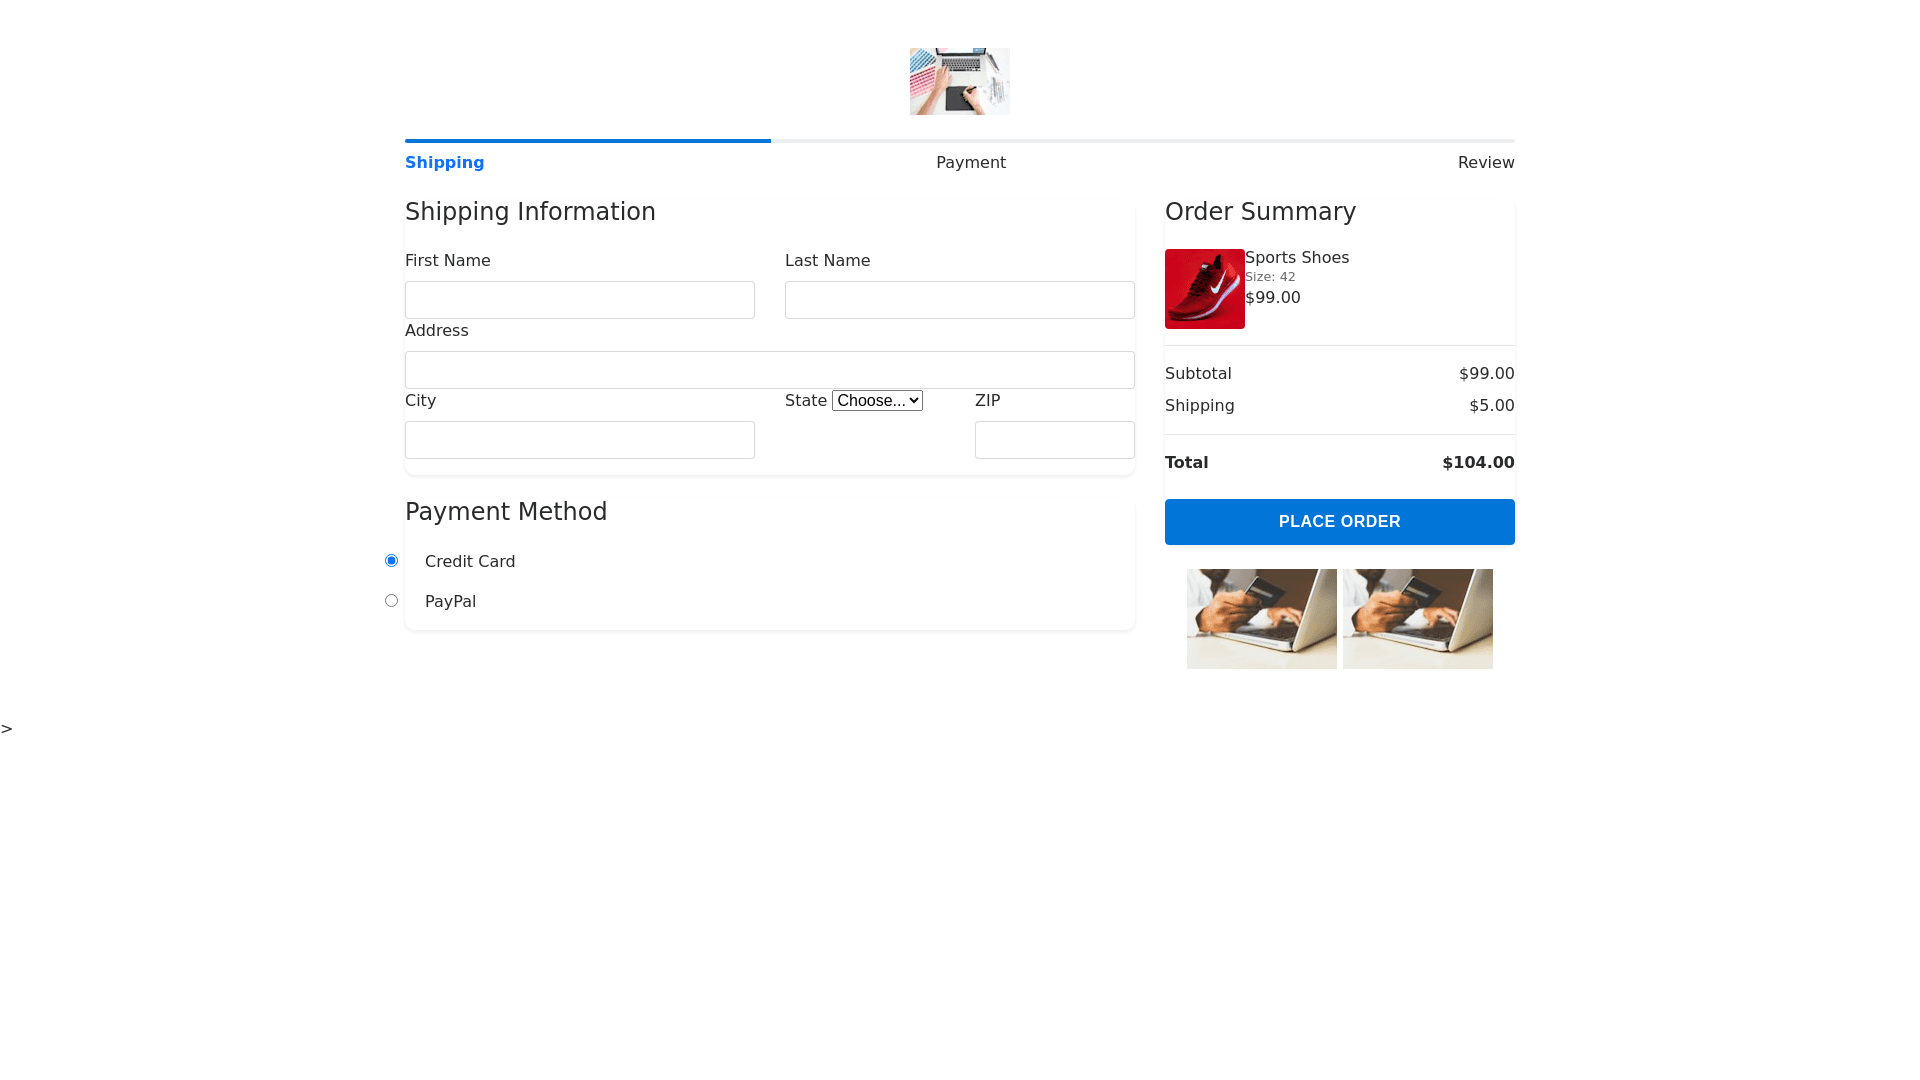Click the Sports Shoes product name

point(1296,258)
